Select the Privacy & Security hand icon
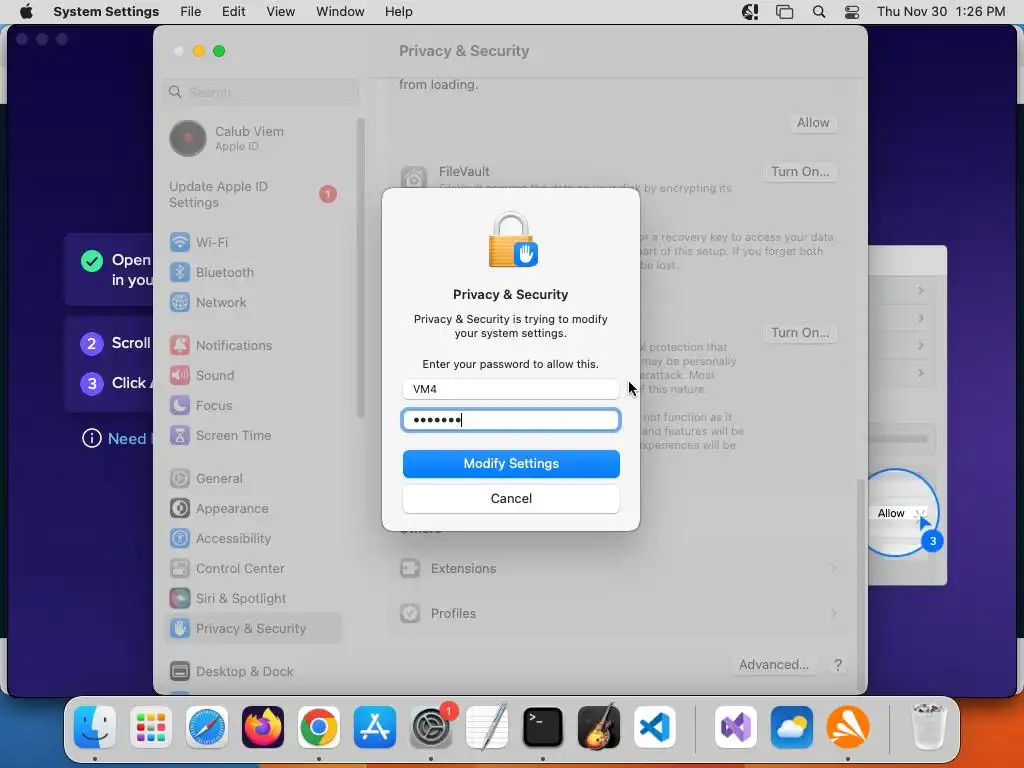 click(x=180, y=629)
